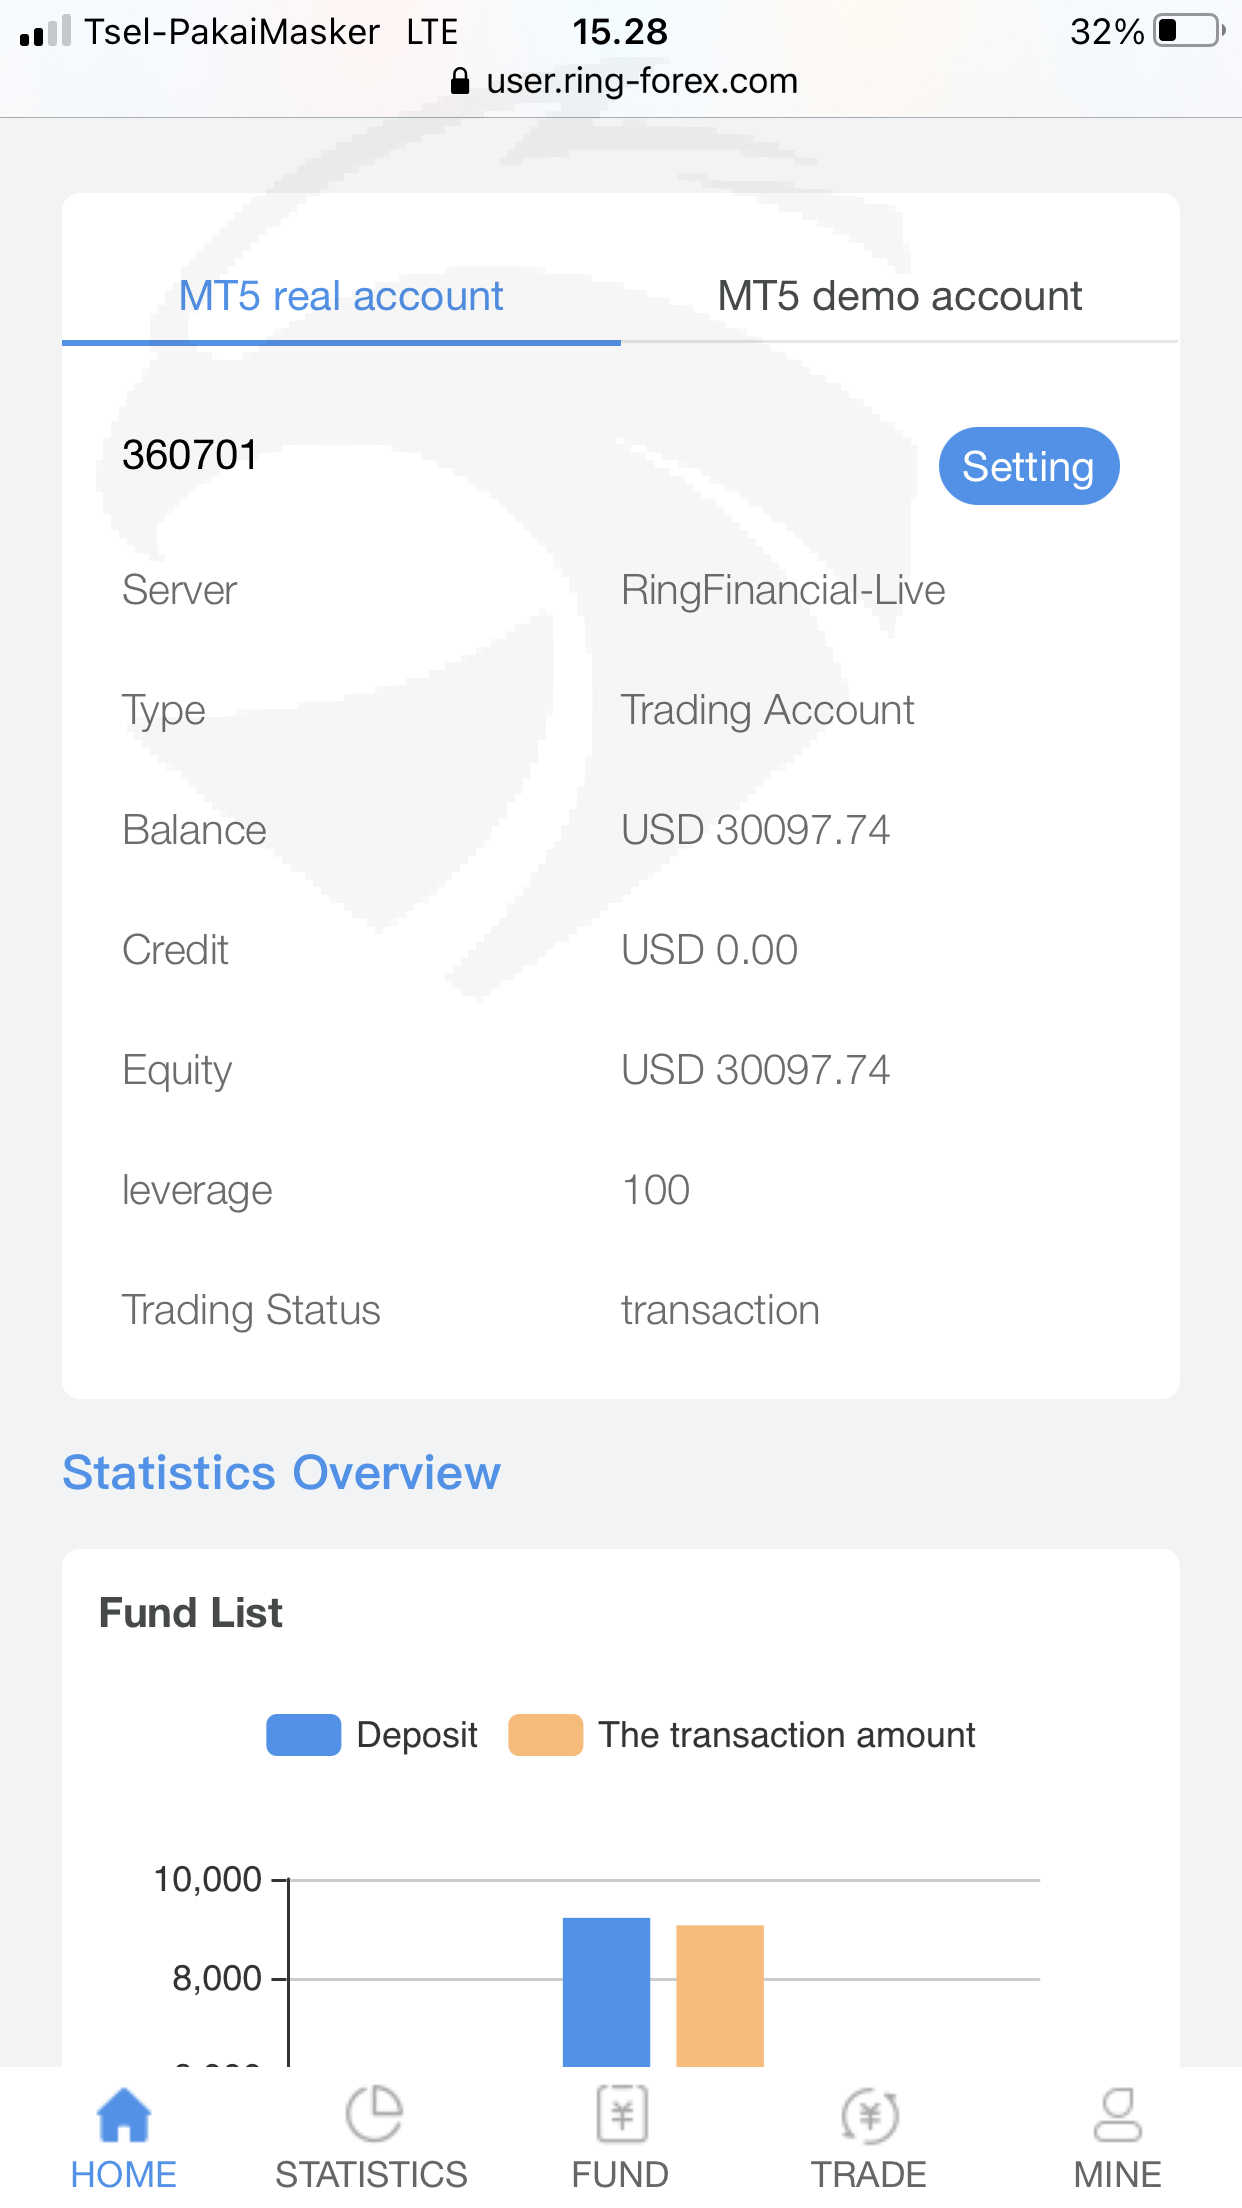1242x2208 pixels.
Task: Tap account number 360701
Action: (x=190, y=456)
